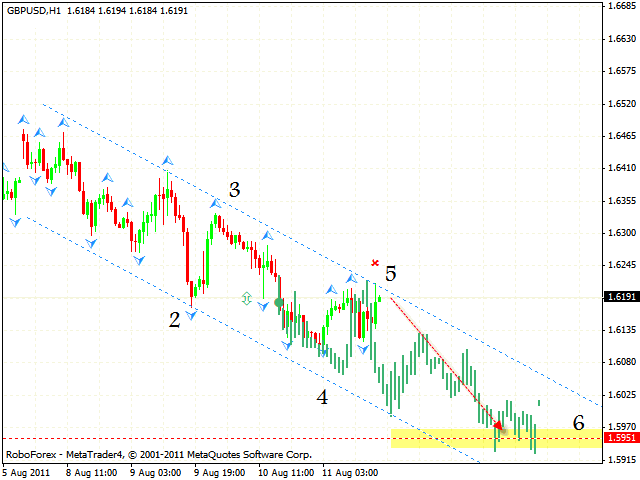Click the 1.5915 price axis label
The height and width of the screenshot is (480, 640).
click(x=622, y=460)
